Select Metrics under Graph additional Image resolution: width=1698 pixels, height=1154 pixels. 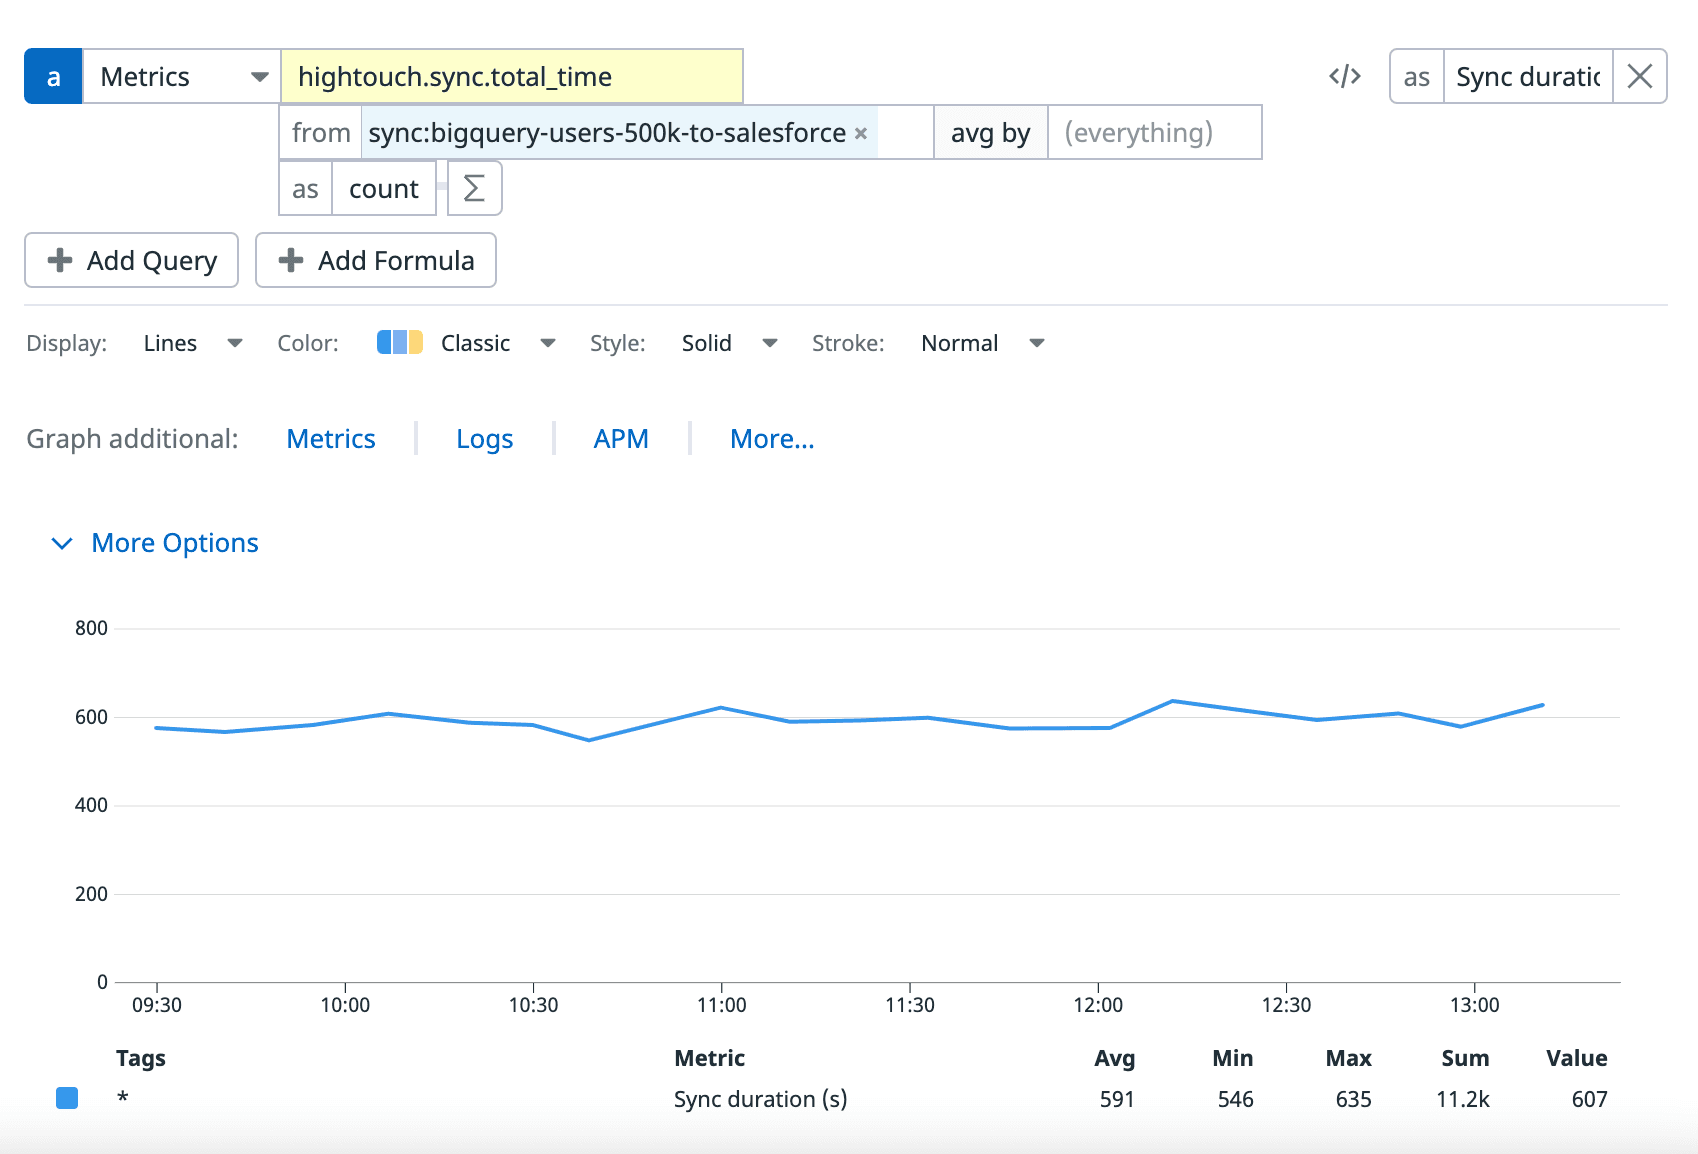pyautogui.click(x=331, y=439)
